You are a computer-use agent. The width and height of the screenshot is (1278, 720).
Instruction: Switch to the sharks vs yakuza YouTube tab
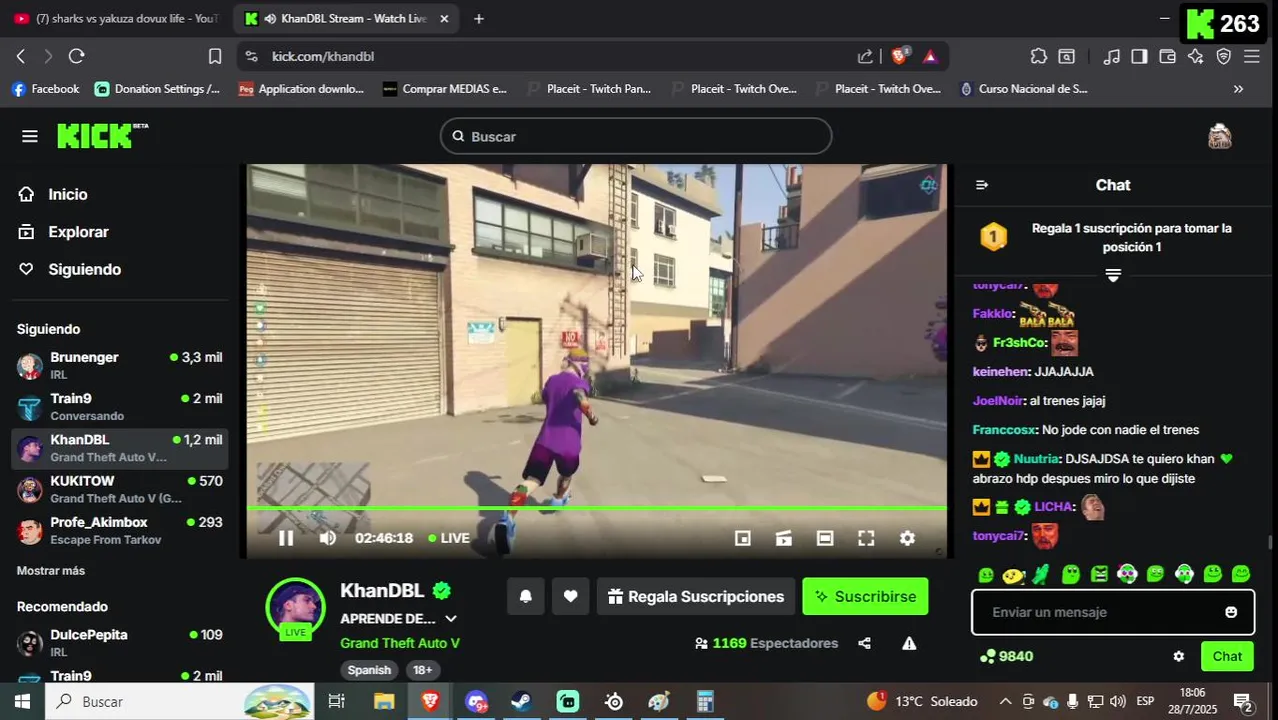118,18
